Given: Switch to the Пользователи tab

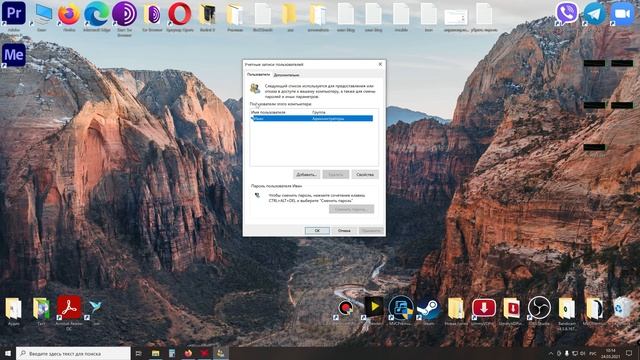Looking at the screenshot, I should 258,75.
